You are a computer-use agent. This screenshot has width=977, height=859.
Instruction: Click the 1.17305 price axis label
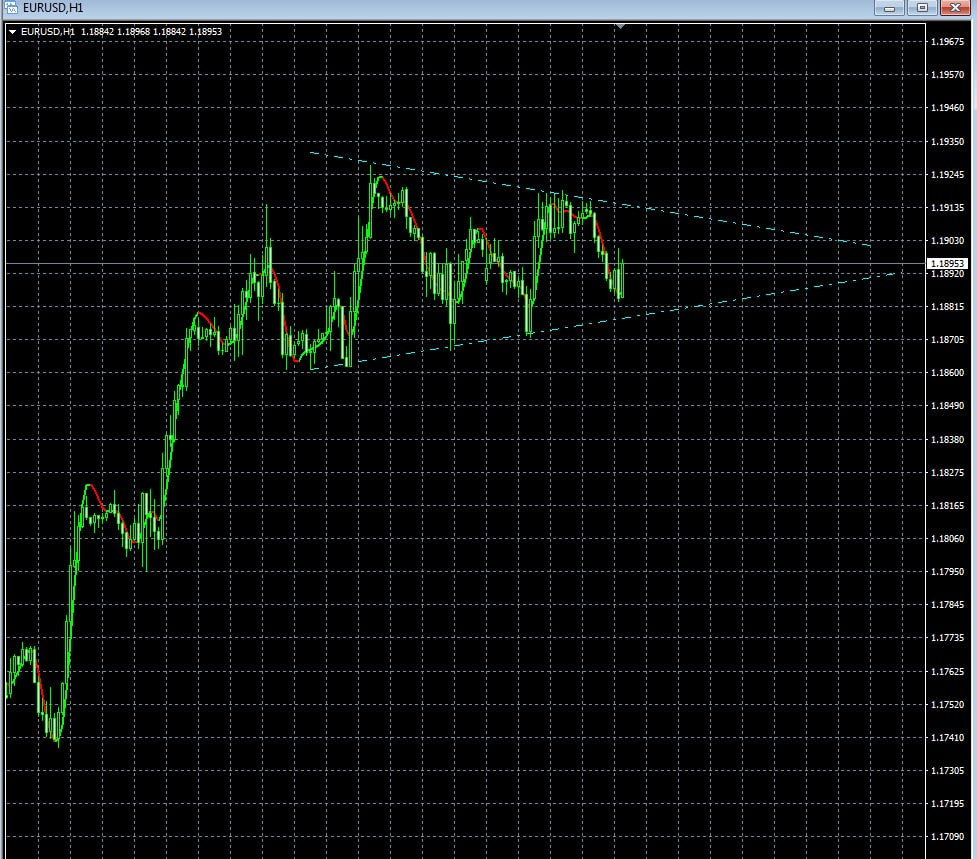tap(947, 771)
